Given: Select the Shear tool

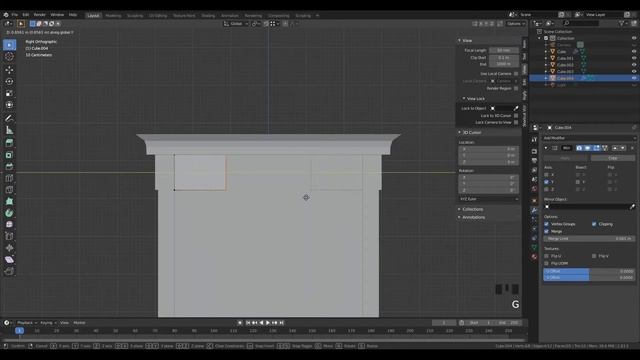Looking at the screenshot, I should pos(9,260).
